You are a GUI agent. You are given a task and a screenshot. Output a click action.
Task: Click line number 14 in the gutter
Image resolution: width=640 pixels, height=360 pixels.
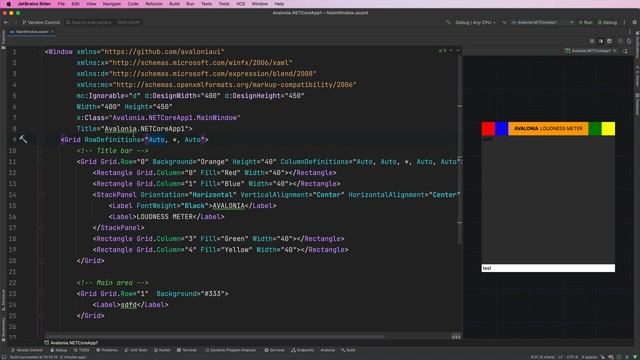click(x=13, y=195)
